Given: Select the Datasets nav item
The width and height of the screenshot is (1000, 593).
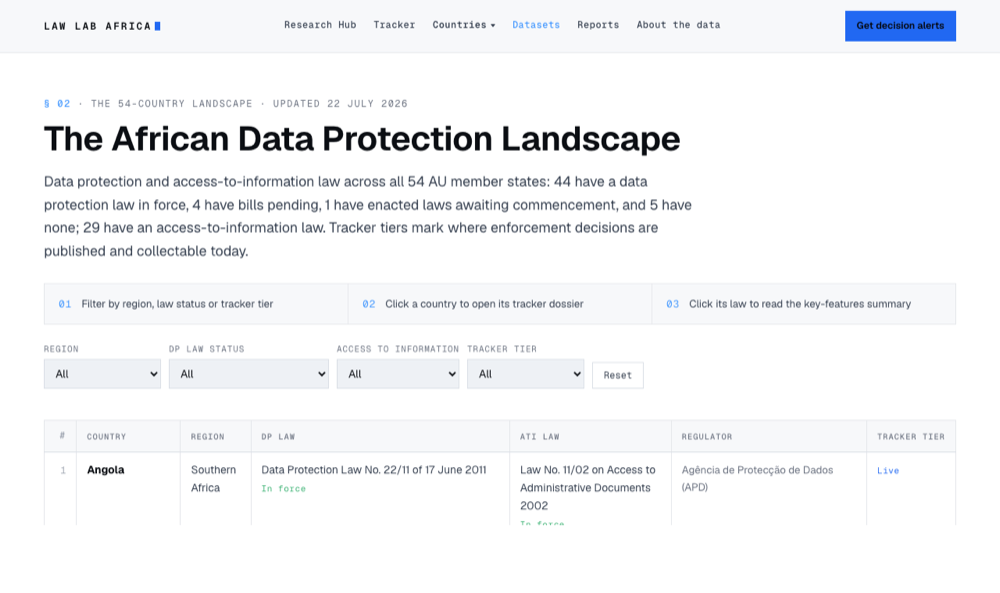Looking at the screenshot, I should click(x=536, y=25).
